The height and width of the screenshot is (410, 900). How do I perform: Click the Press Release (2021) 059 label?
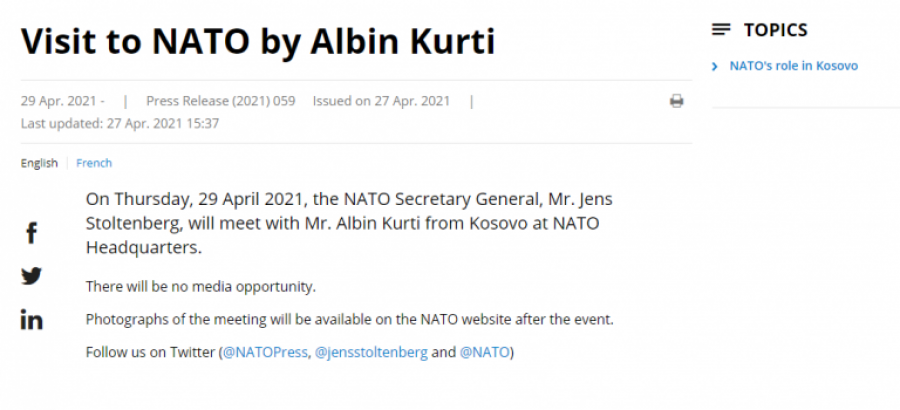click(x=220, y=101)
